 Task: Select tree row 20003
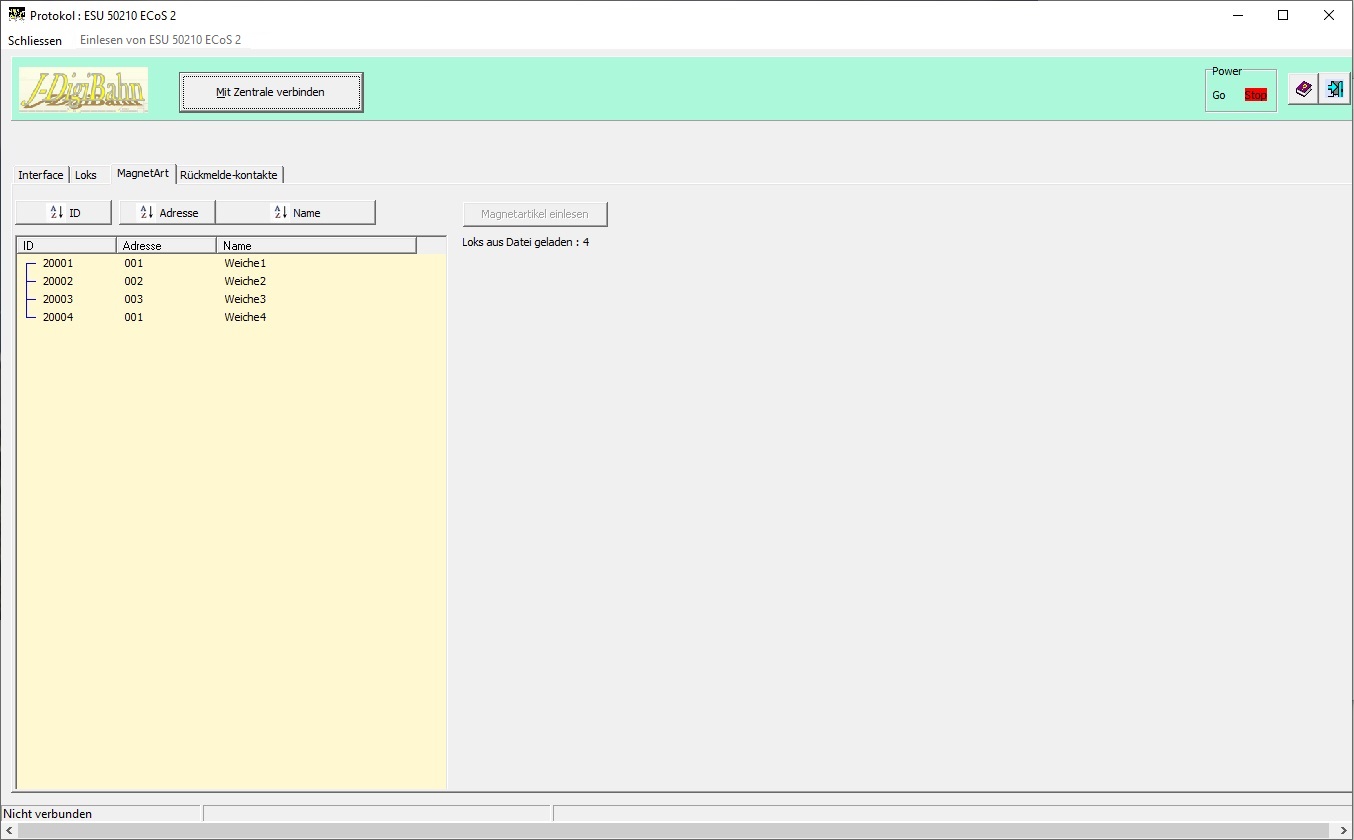click(x=231, y=299)
